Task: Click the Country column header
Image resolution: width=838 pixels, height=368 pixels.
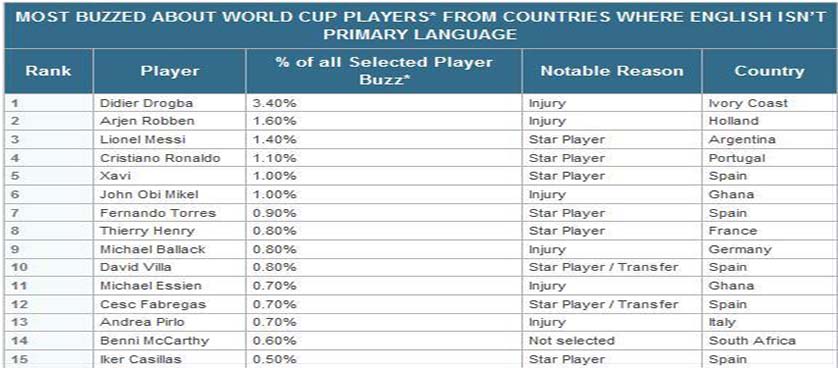Action: 769,71
